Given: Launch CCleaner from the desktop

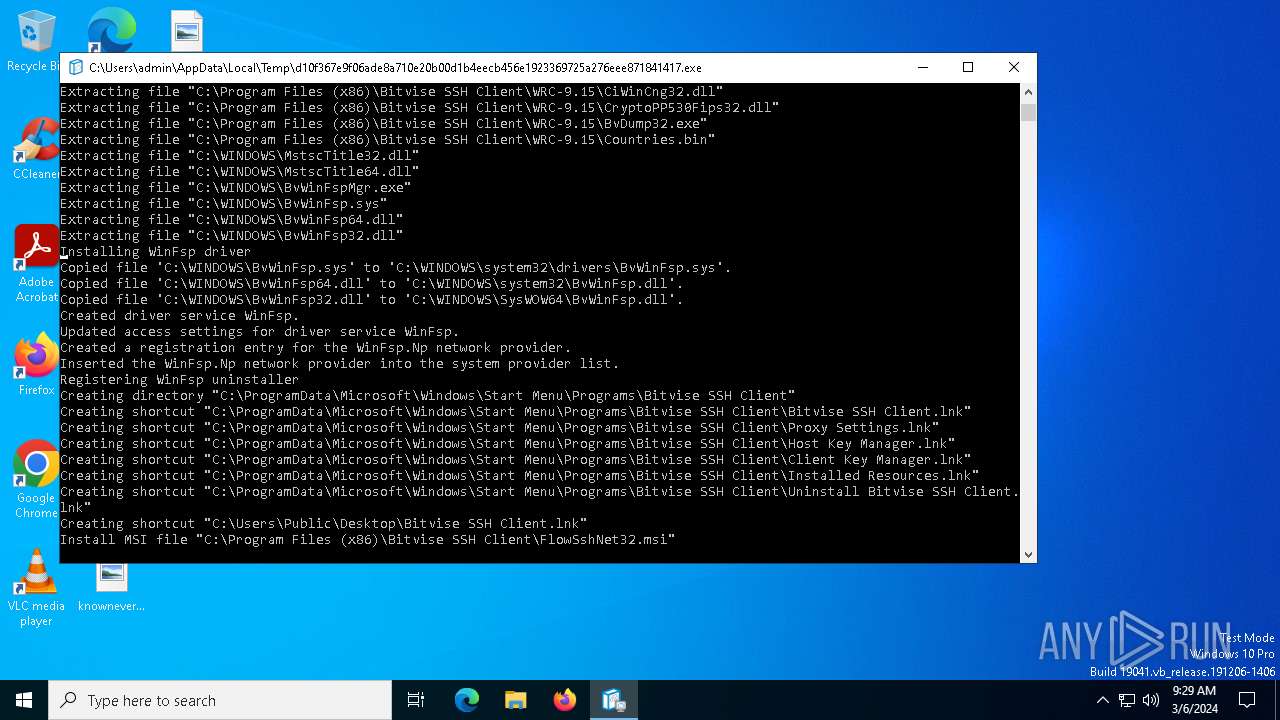Looking at the screenshot, I should coord(36,149).
